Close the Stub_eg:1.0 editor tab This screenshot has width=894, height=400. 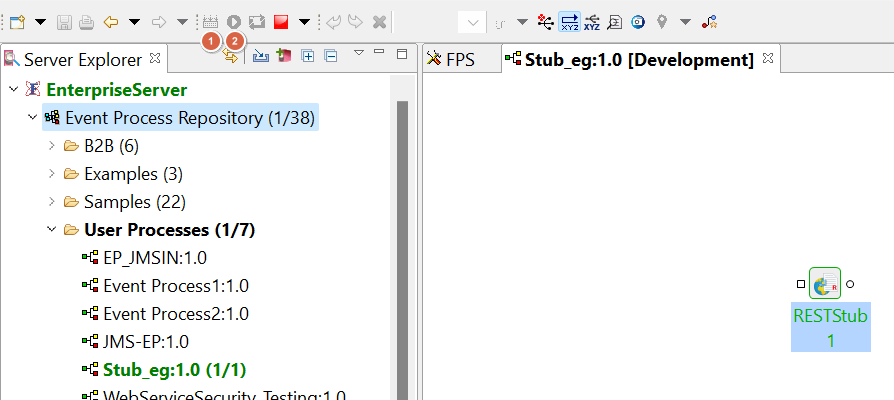[x=768, y=59]
